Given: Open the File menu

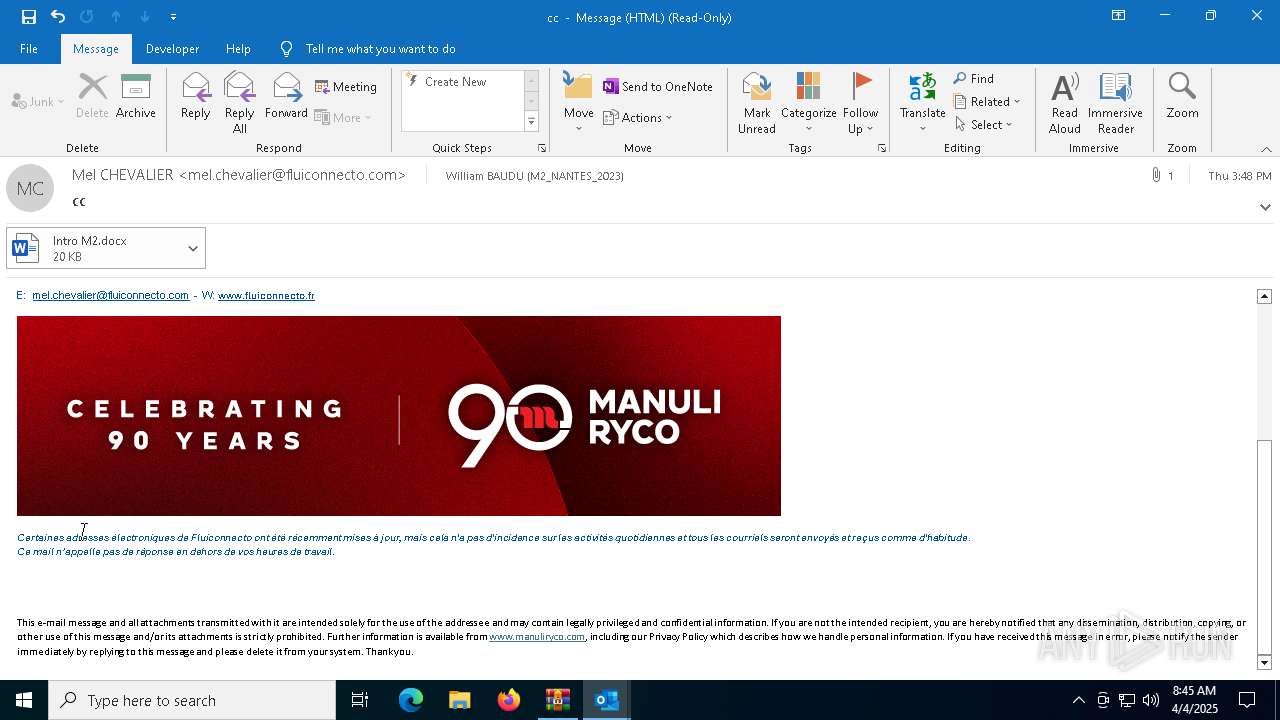Looking at the screenshot, I should point(29,49).
